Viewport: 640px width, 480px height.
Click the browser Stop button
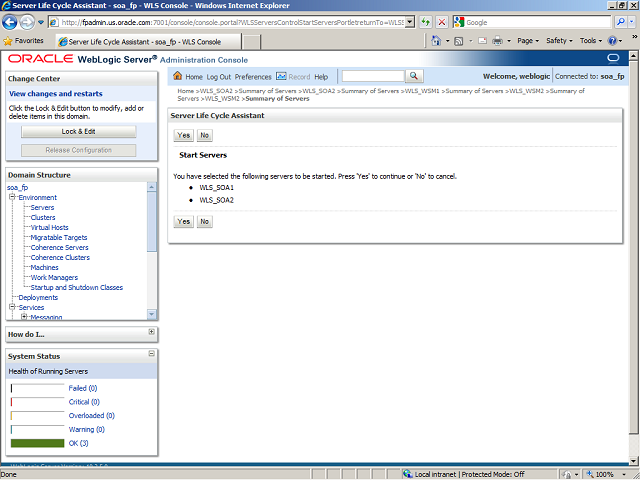tap(441, 21)
